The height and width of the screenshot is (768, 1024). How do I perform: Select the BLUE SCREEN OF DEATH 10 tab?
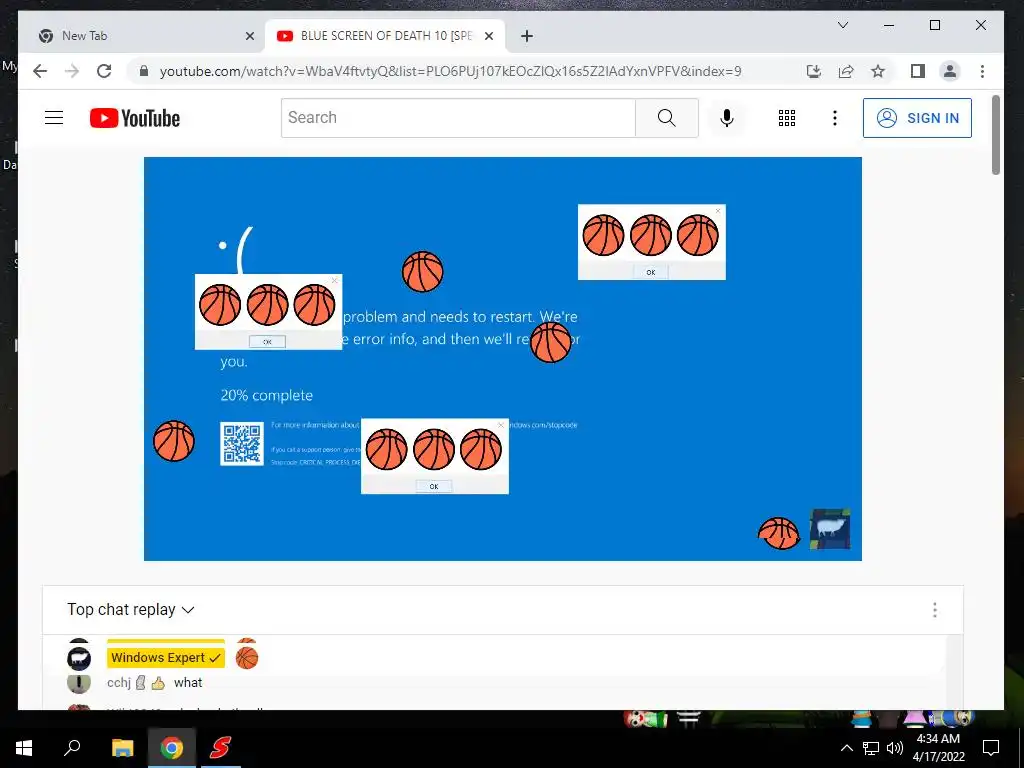coord(386,36)
